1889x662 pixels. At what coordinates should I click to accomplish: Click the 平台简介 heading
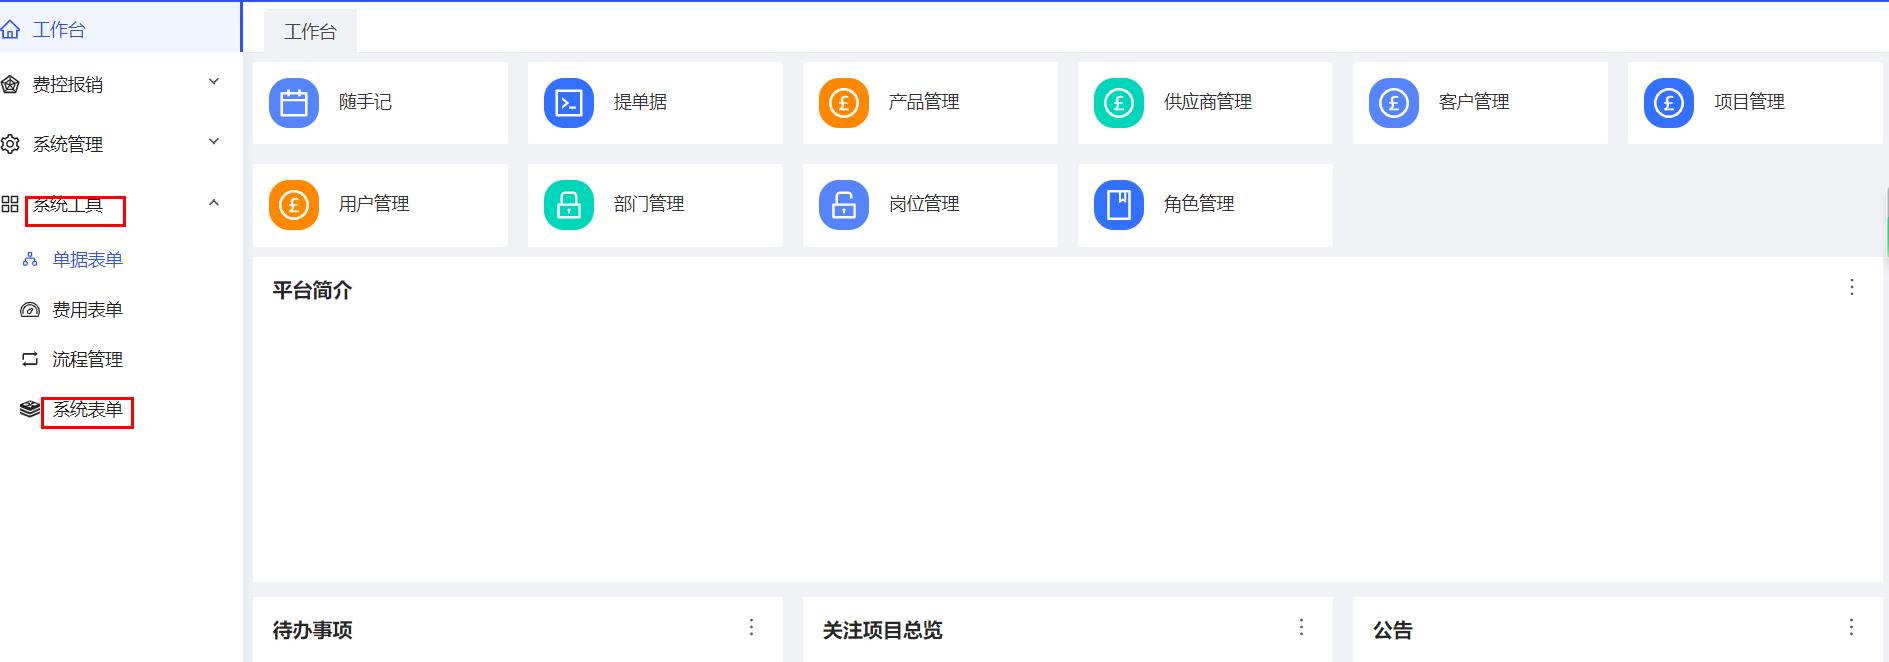[312, 290]
